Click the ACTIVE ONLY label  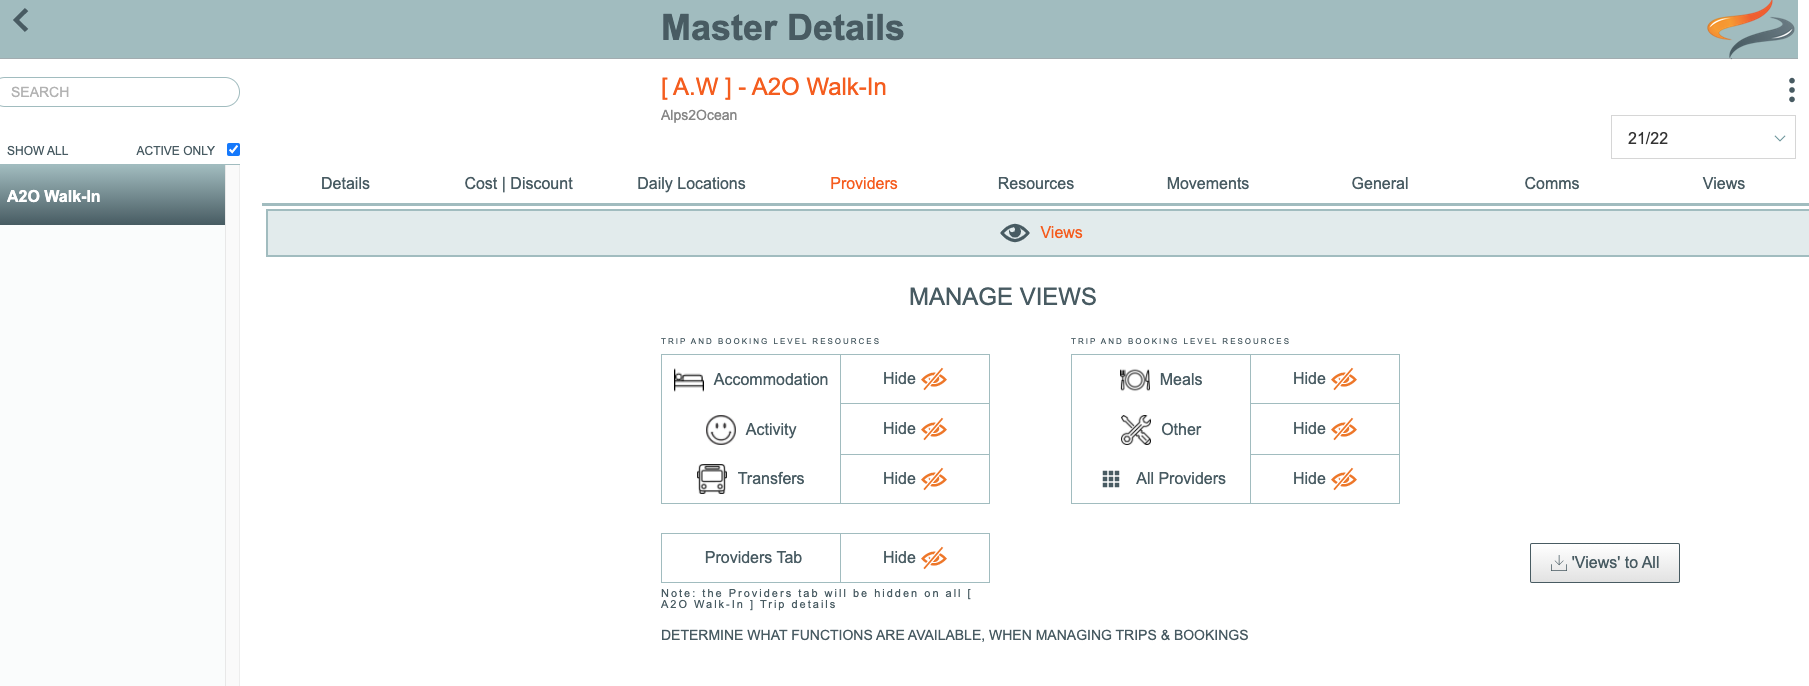point(175,151)
